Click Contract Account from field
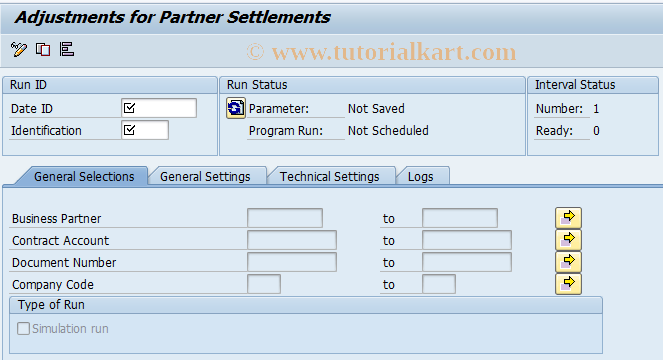This screenshot has width=663, height=360. (x=292, y=240)
